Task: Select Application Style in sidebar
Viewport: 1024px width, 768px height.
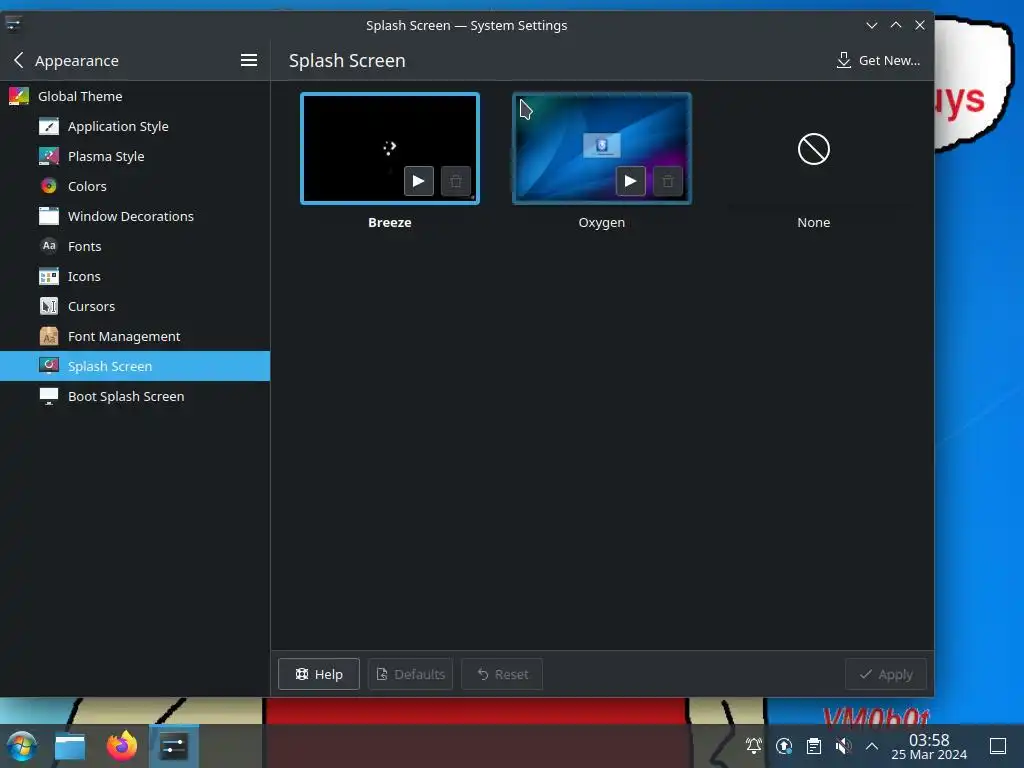Action: point(135,126)
